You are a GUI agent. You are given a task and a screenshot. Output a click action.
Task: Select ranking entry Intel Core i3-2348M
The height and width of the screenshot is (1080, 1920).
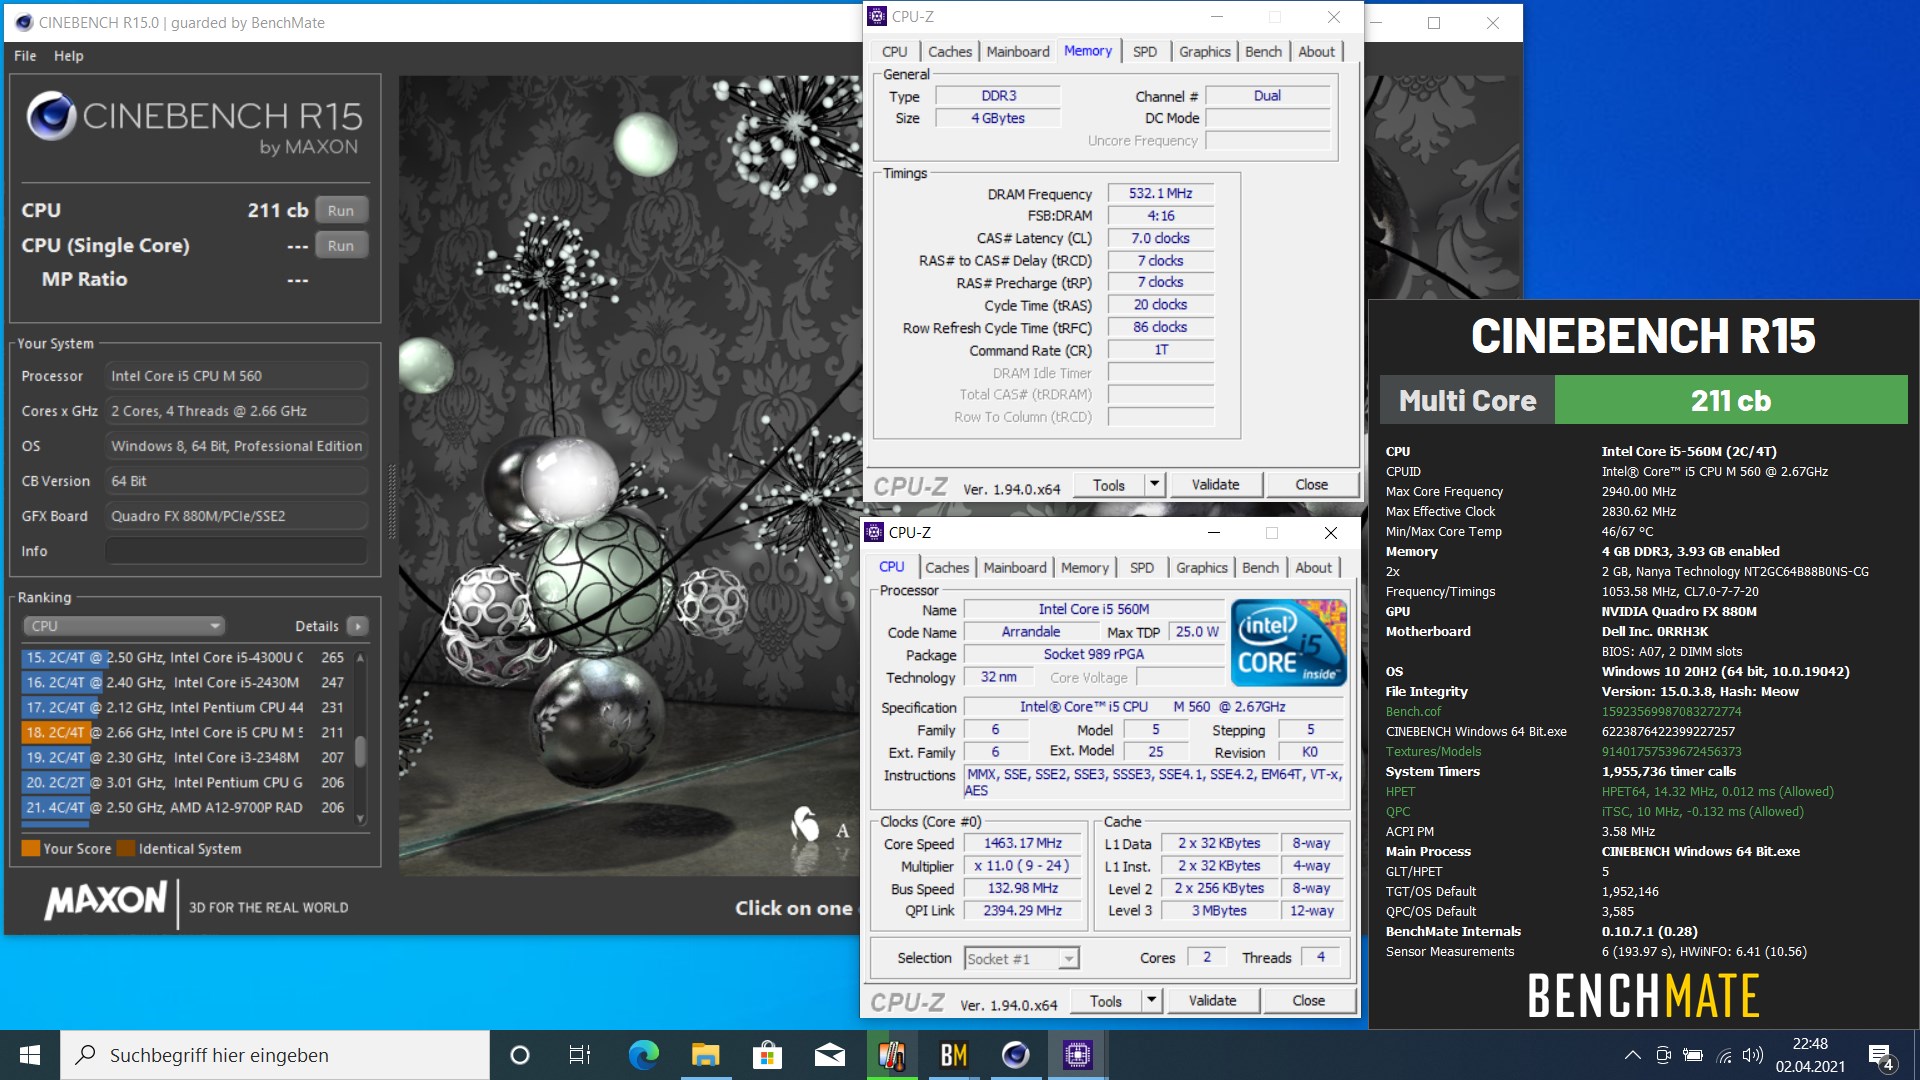tap(185, 757)
